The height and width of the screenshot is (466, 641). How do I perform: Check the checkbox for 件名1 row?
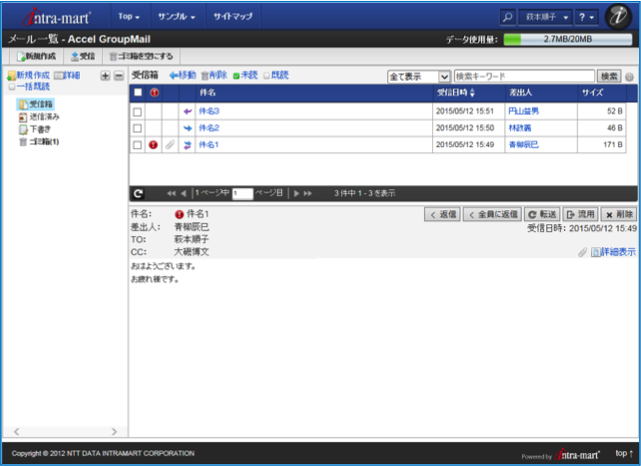[137, 145]
